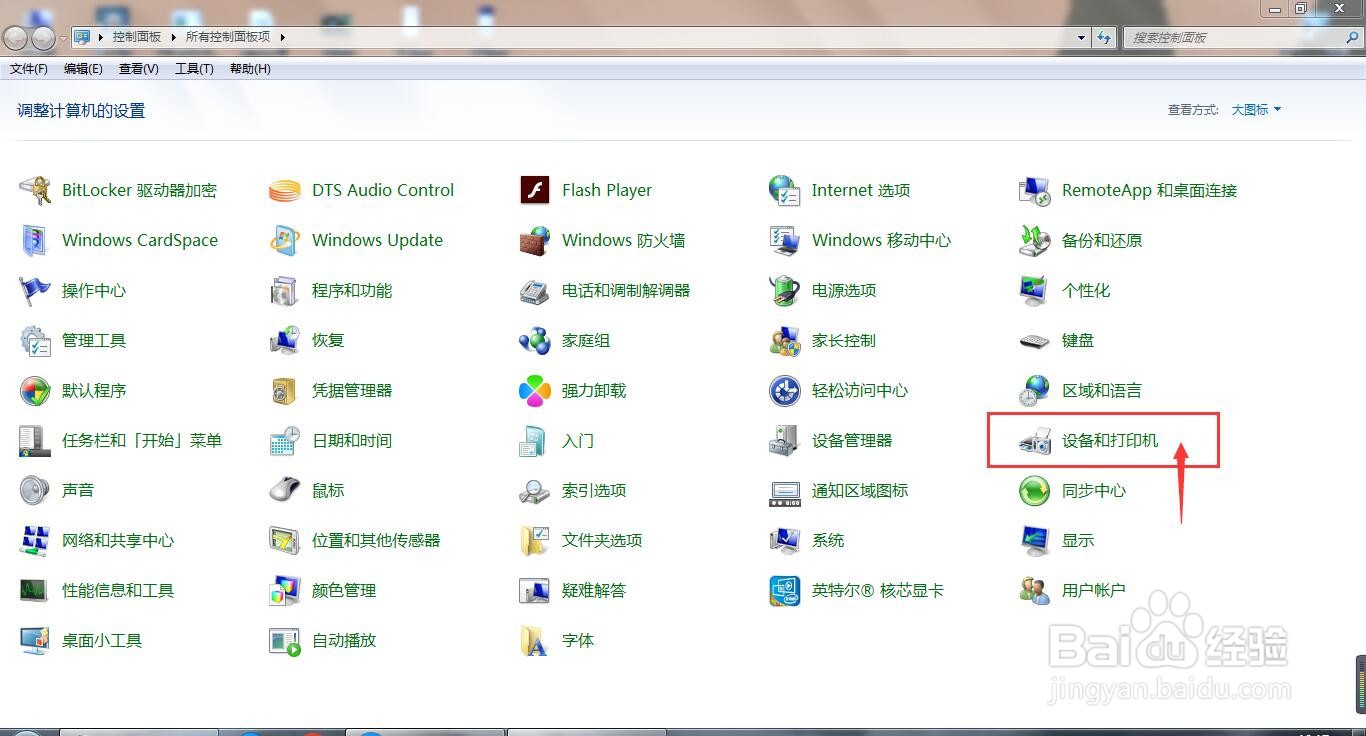Click 轻松访问中心 icon
1366x736 pixels.
(x=785, y=390)
